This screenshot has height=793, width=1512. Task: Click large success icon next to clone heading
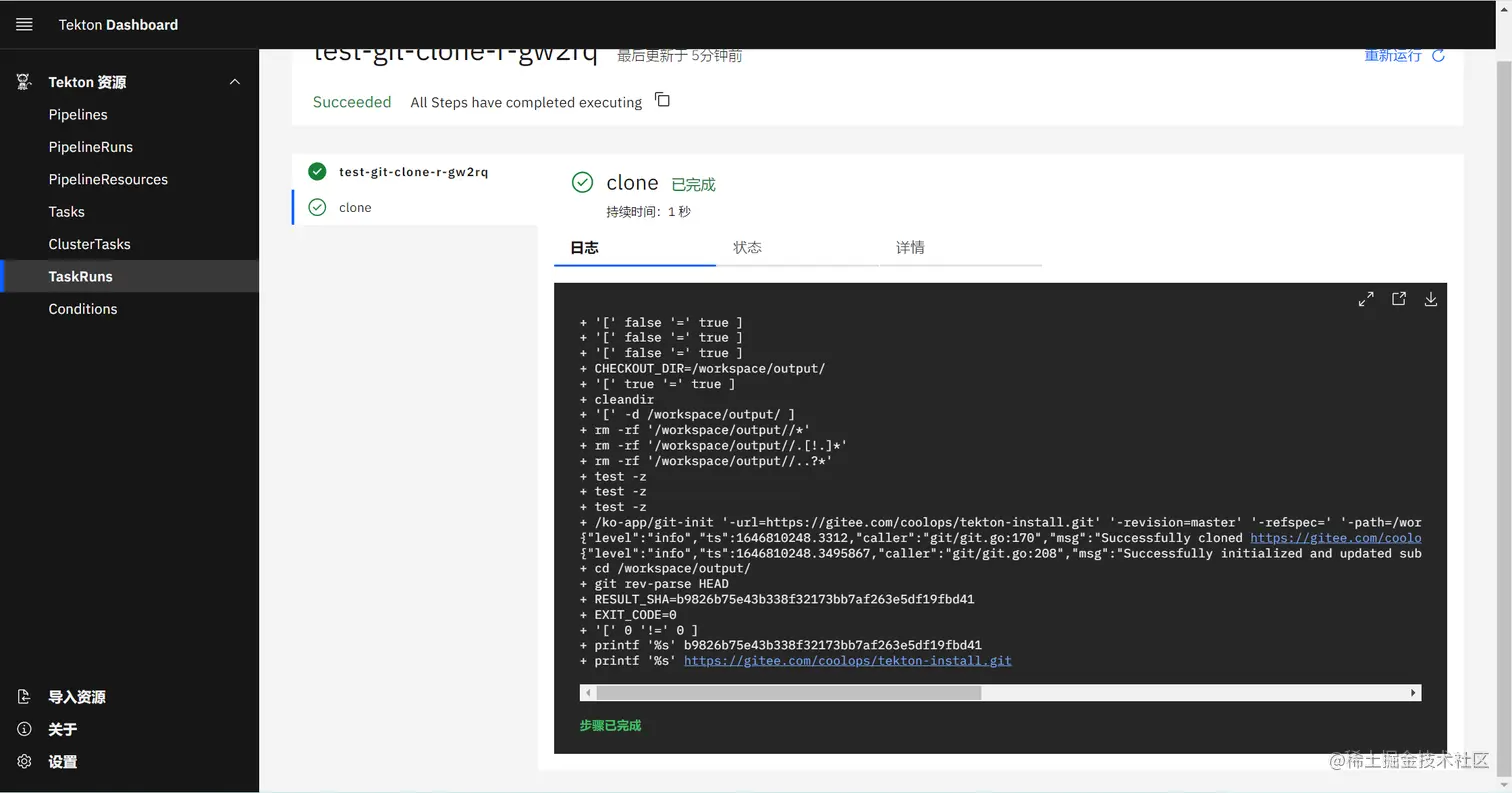[x=582, y=182]
